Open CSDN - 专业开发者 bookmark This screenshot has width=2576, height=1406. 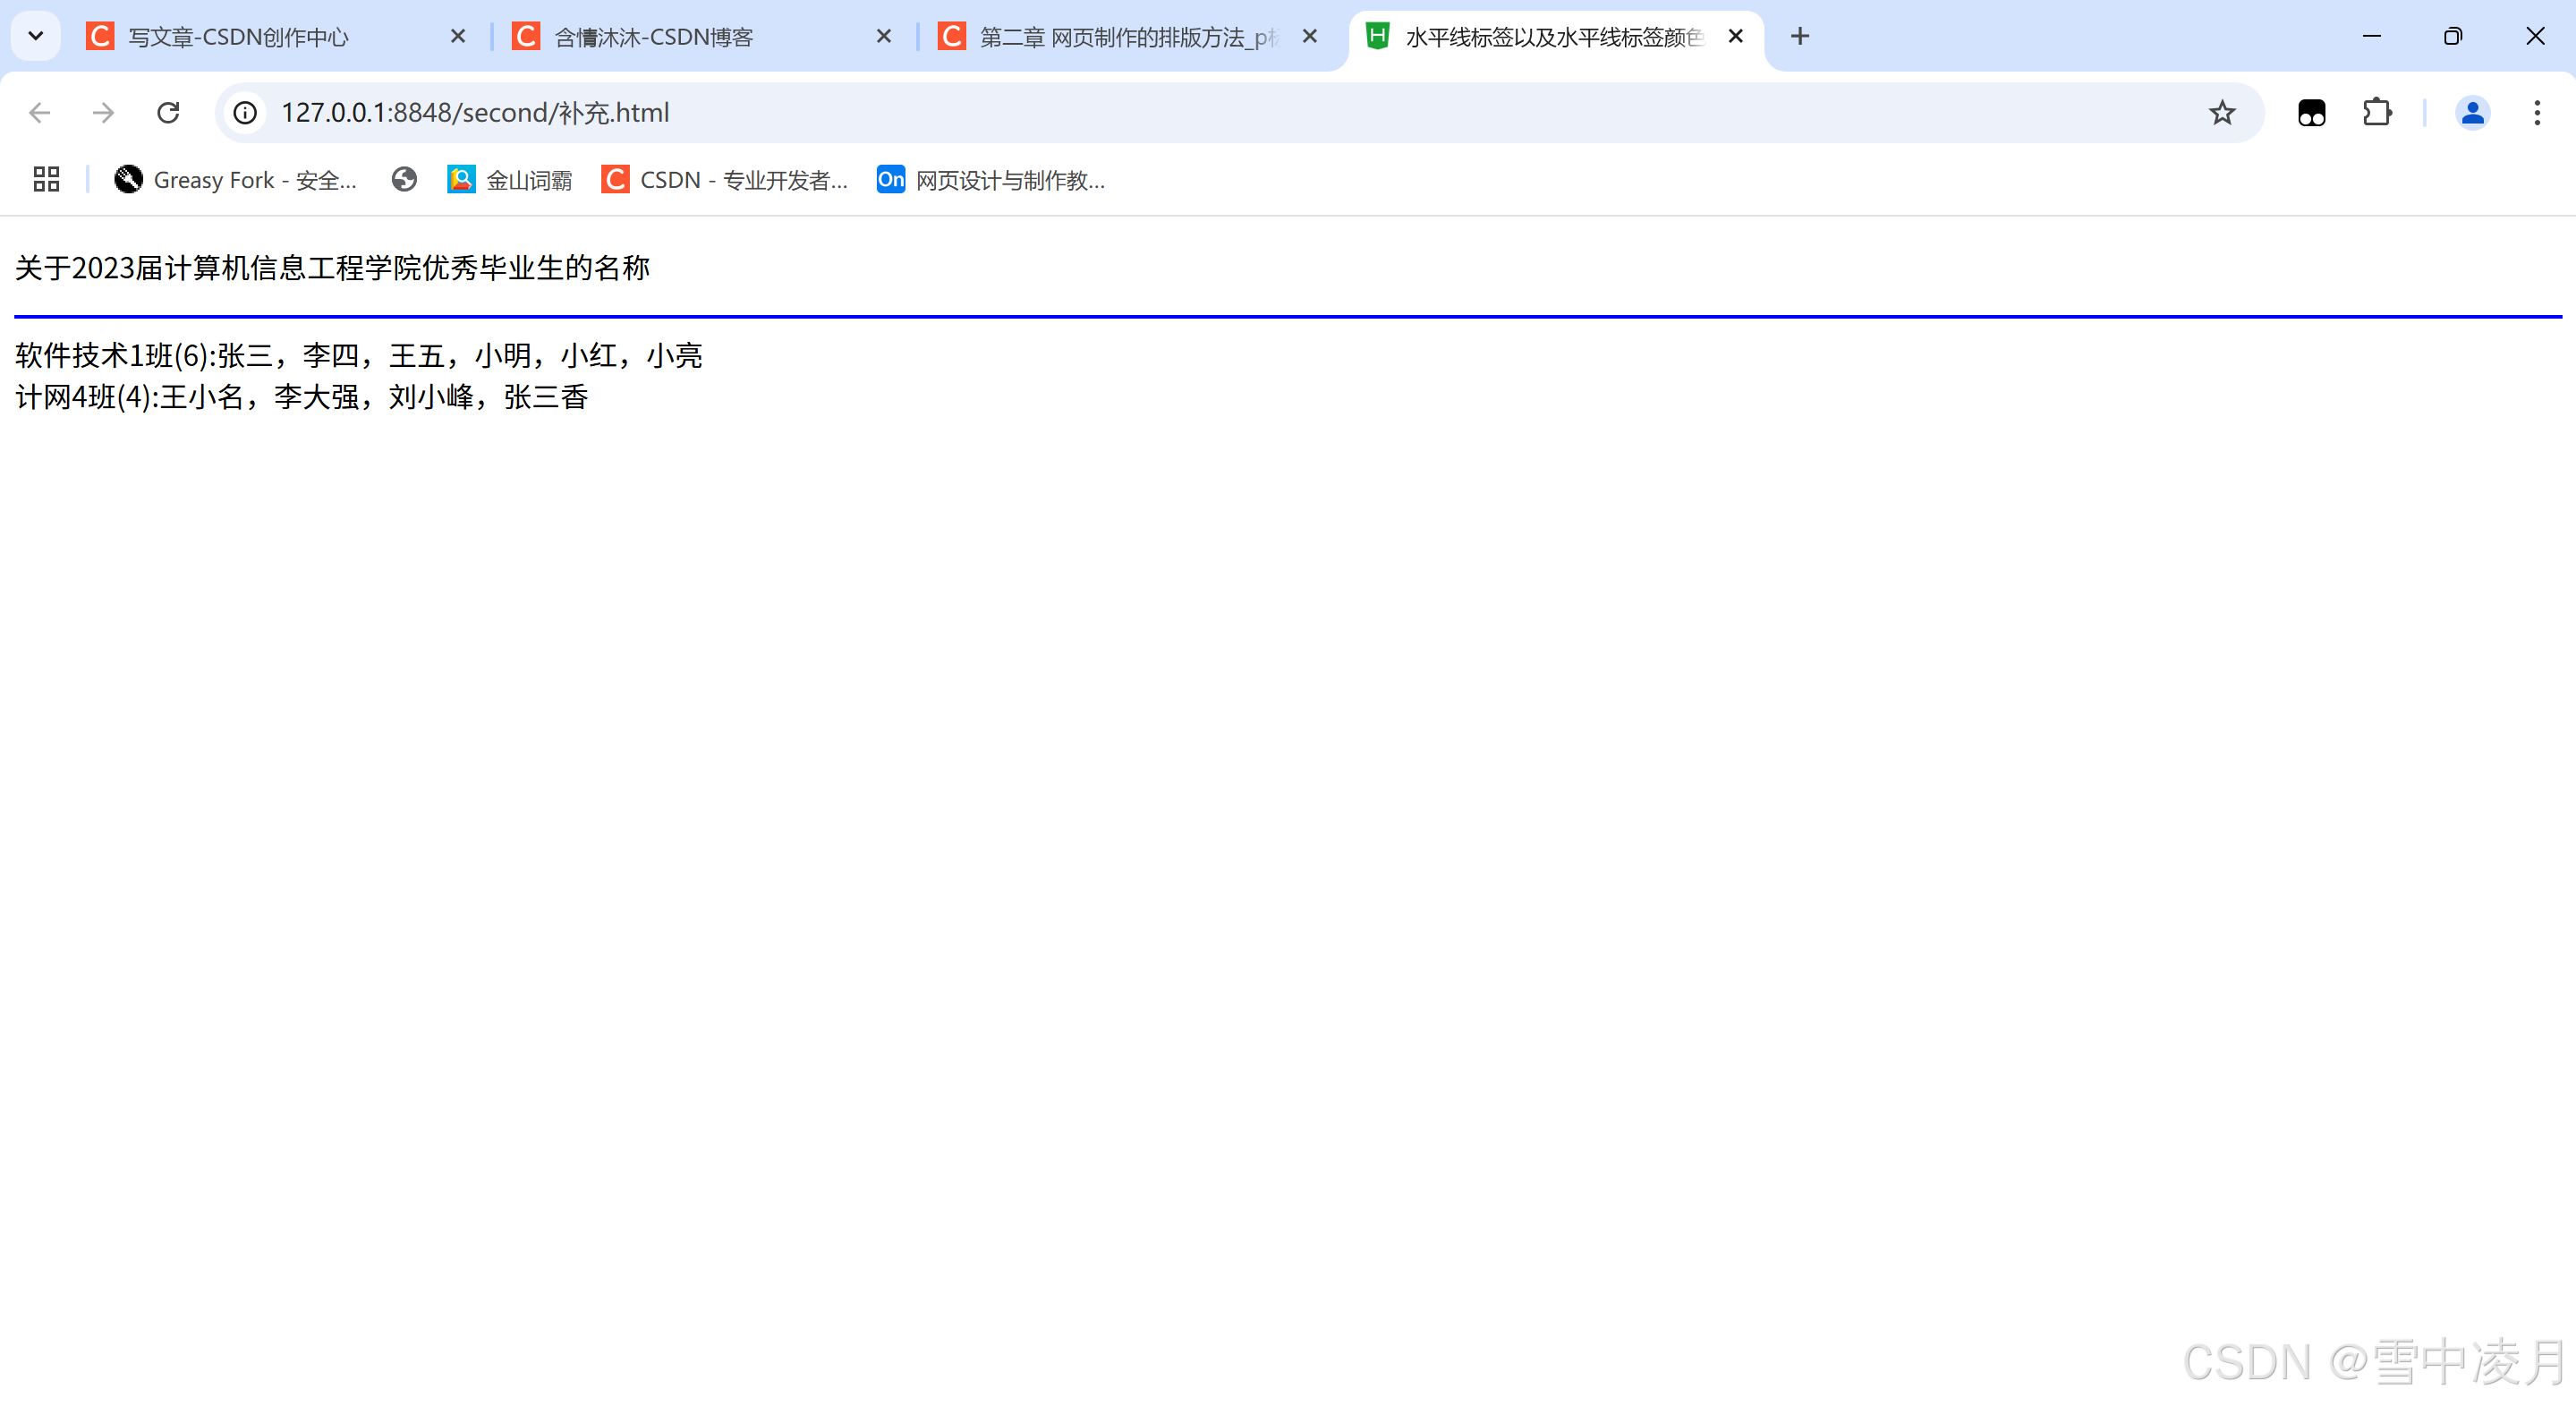click(725, 180)
